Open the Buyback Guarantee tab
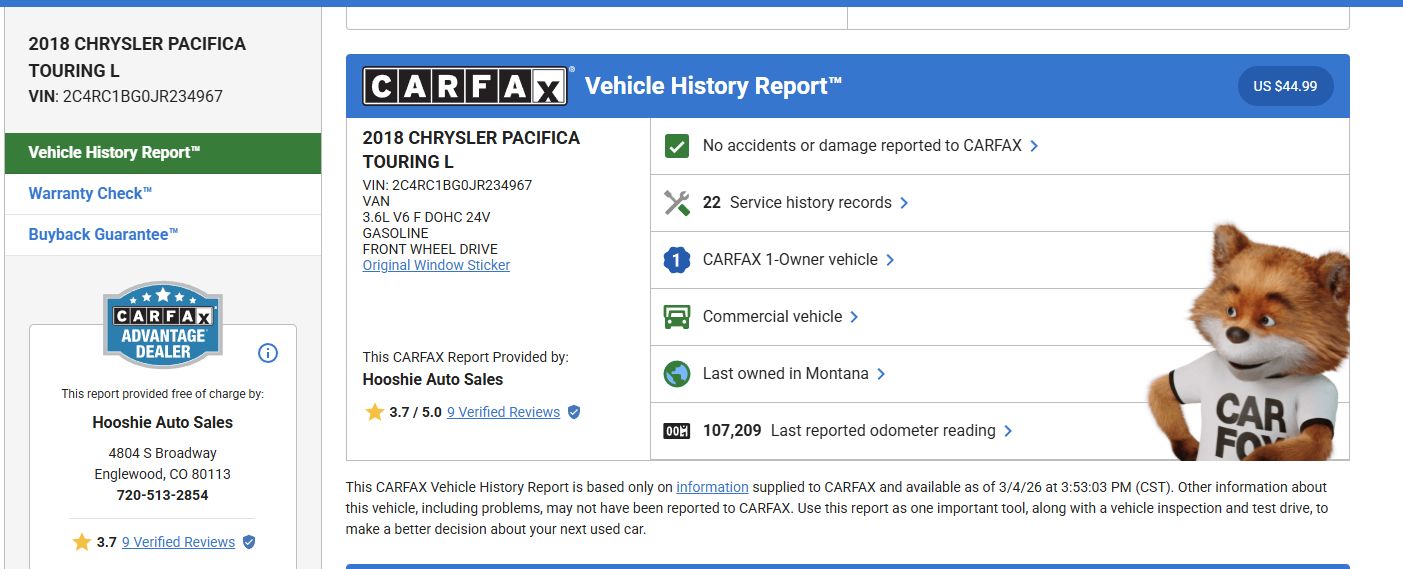 tap(103, 235)
